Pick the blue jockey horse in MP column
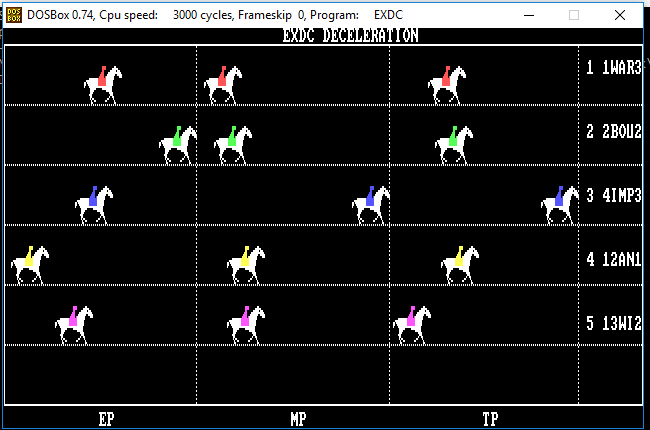This screenshot has width=650, height=430. (371, 205)
